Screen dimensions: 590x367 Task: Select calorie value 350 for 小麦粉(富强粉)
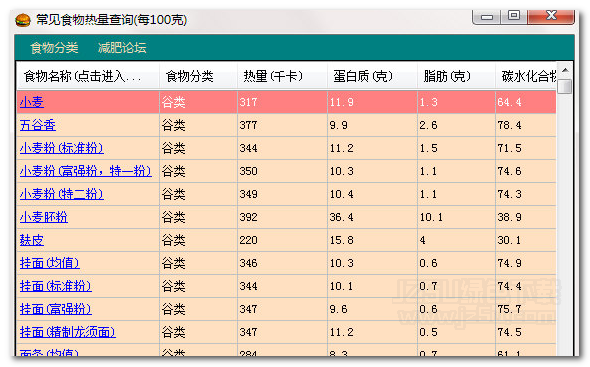tap(248, 171)
